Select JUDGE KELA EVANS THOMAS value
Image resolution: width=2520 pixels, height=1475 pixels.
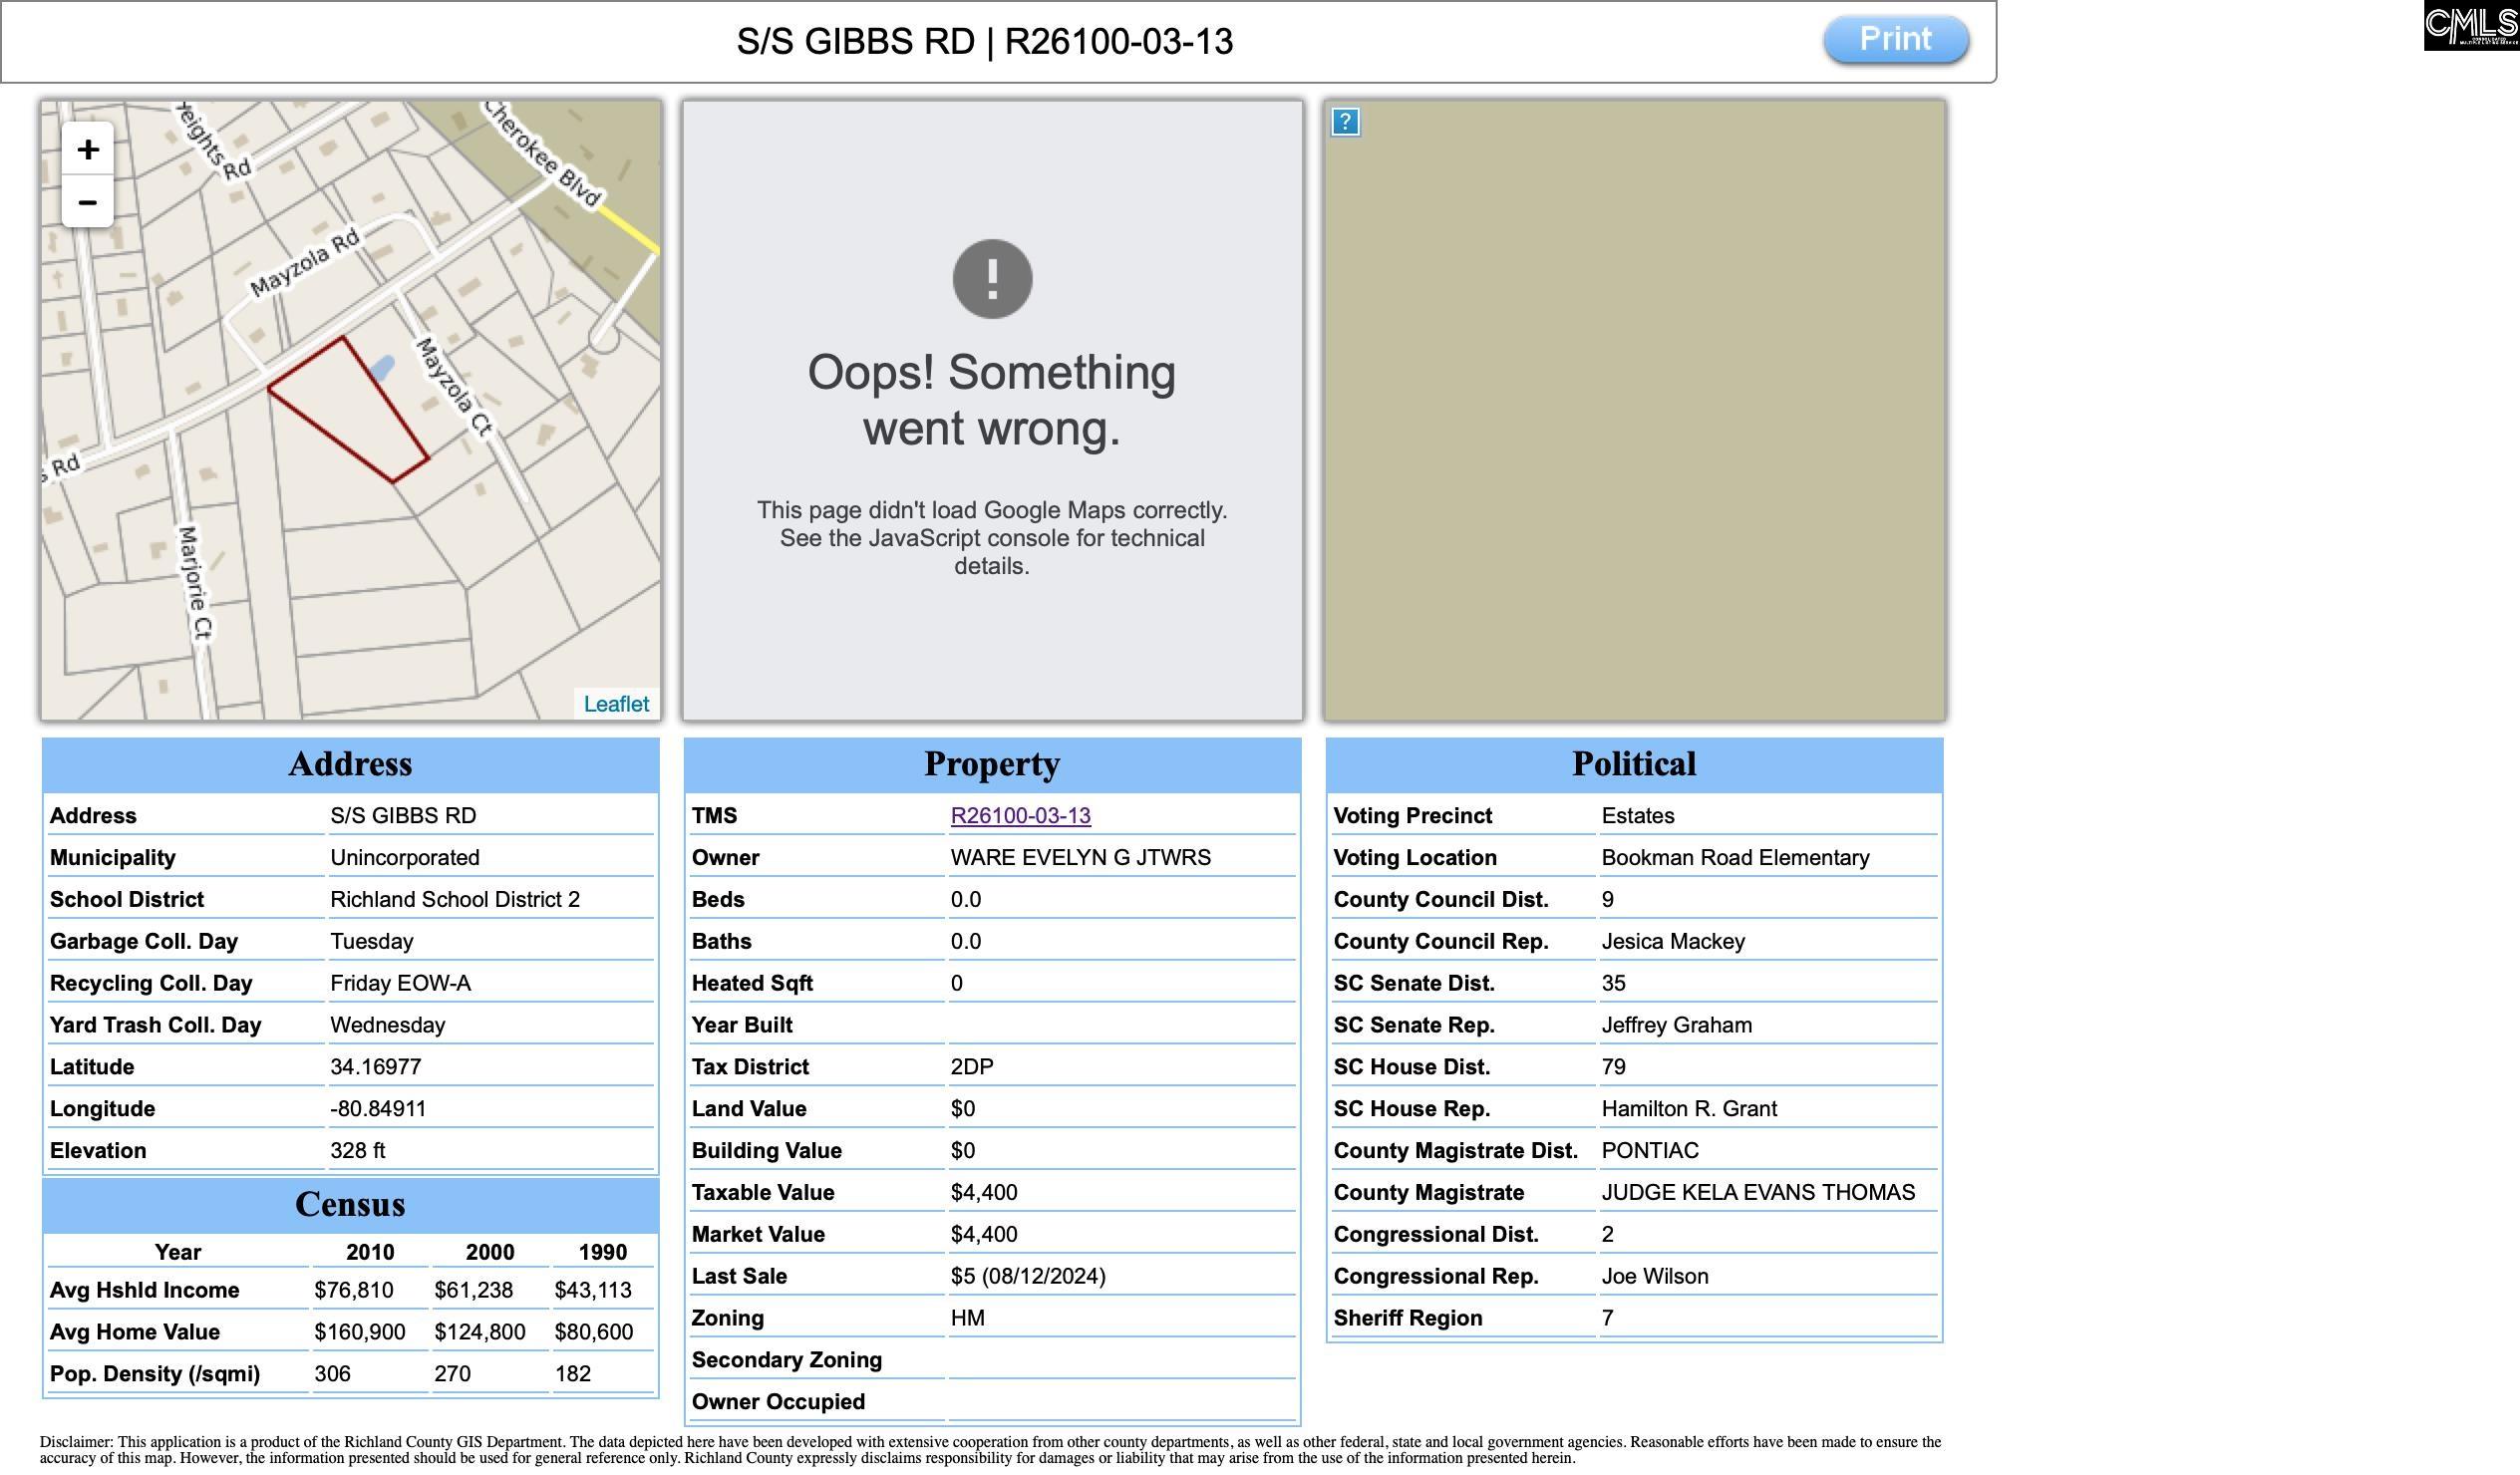pyautogui.click(x=1758, y=1193)
